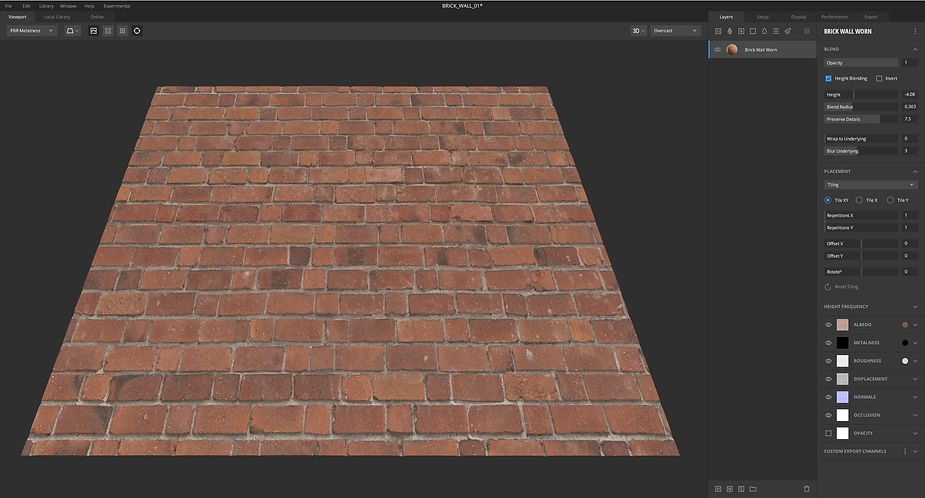Click the Add Layer Set plus icon
Screen dimensions: 925x498
pyautogui.click(x=741, y=31)
